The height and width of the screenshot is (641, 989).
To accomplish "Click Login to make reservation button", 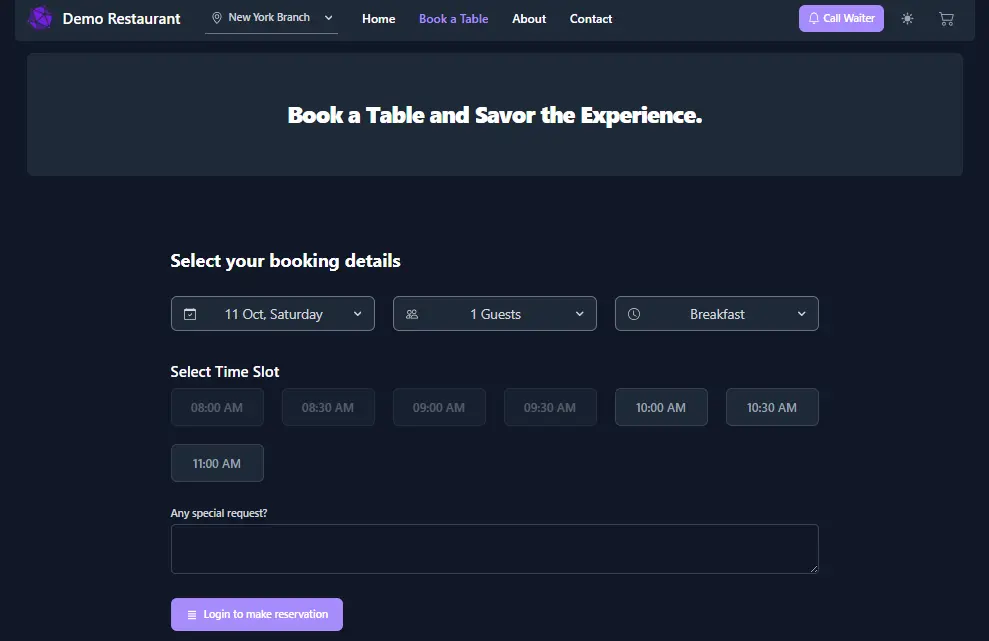I will tap(257, 614).
